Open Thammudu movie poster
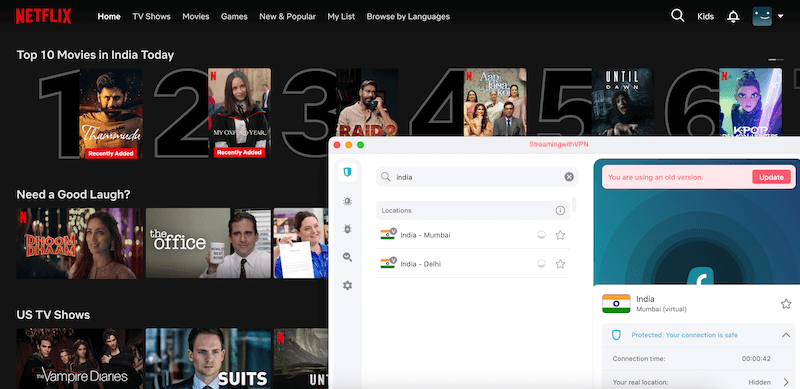This screenshot has width=800, height=389. [x=111, y=113]
